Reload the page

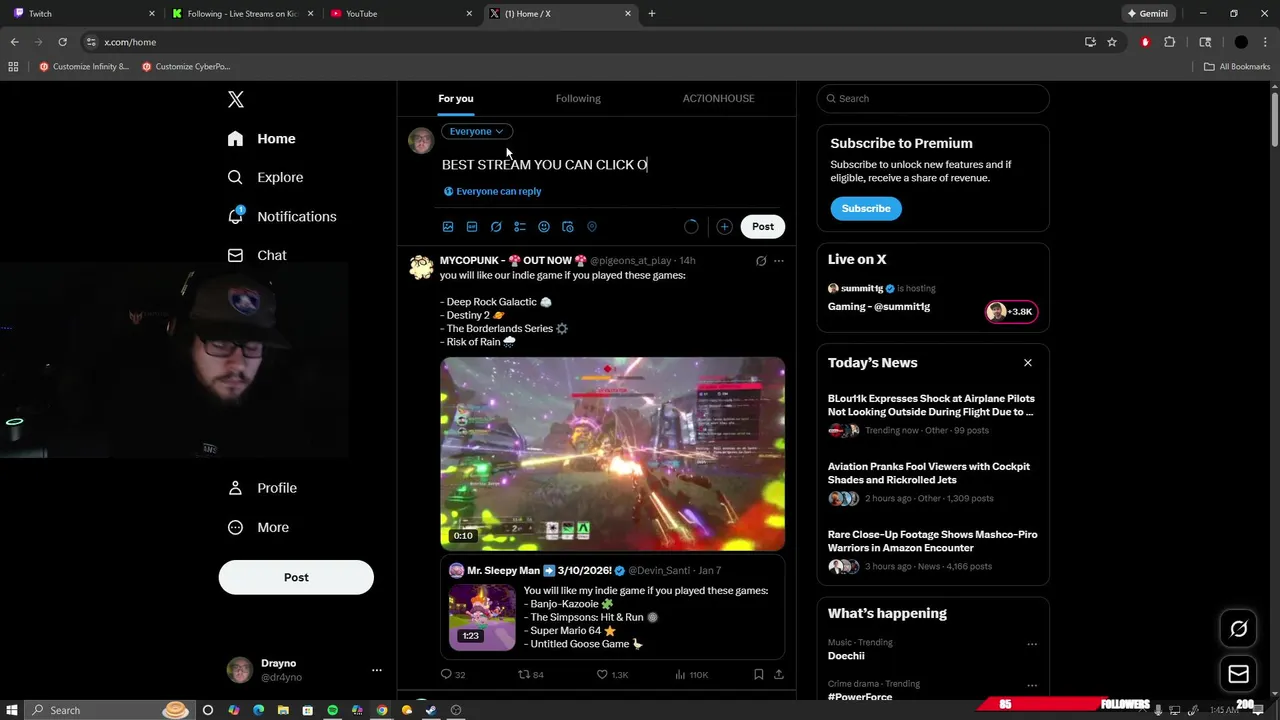coord(62,42)
